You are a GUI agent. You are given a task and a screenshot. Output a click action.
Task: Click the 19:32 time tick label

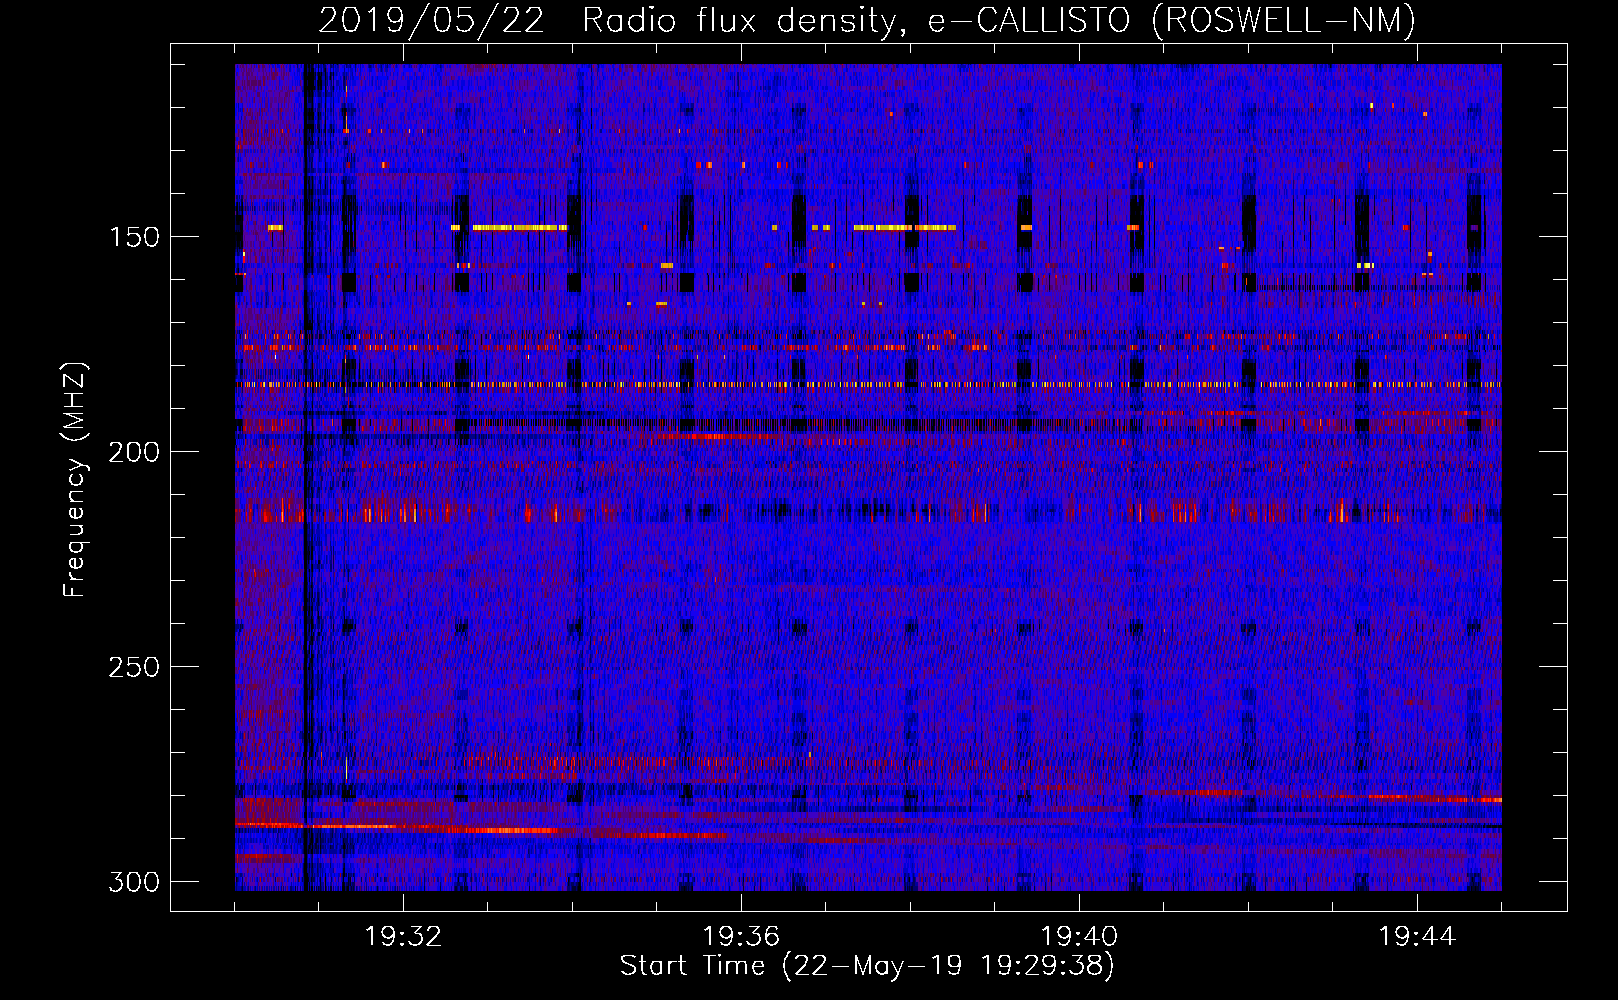[x=403, y=937]
